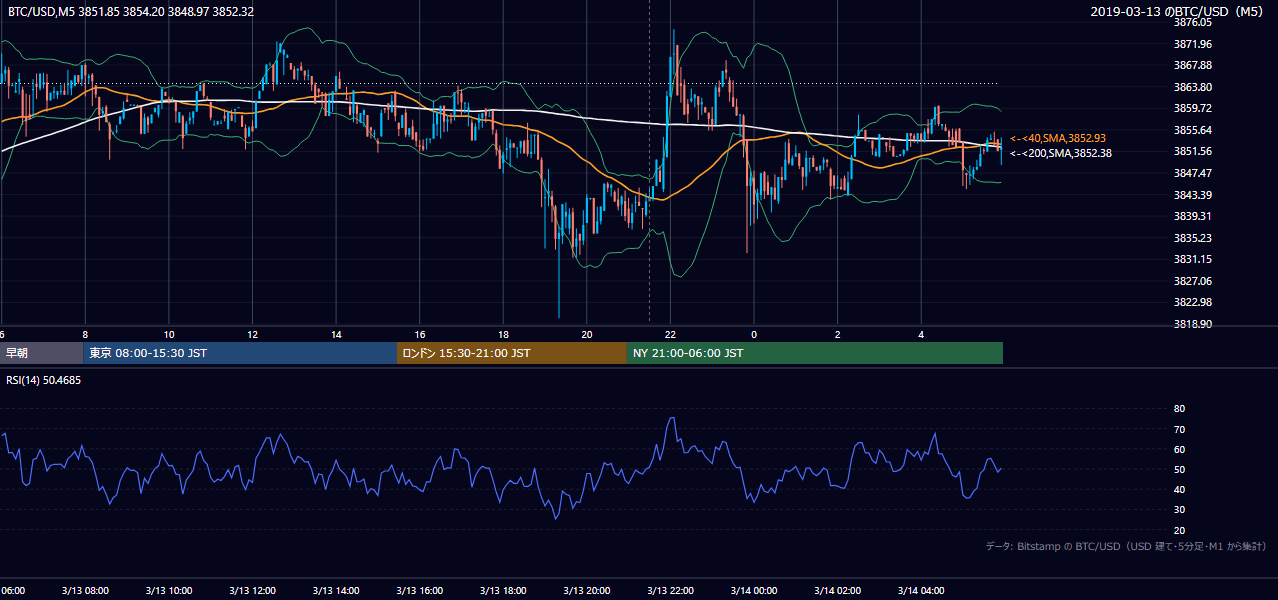Click the 3/14 04:00 time axis label
This screenshot has width=1278, height=600.
921,590
